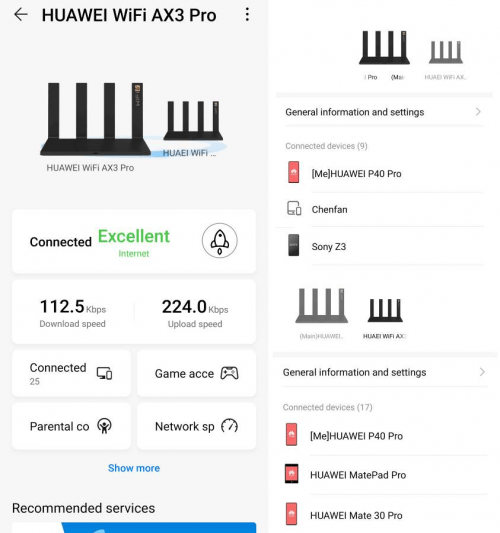500x533 pixels.
Task: Open Network speed test gauge tile
Action: [196, 426]
